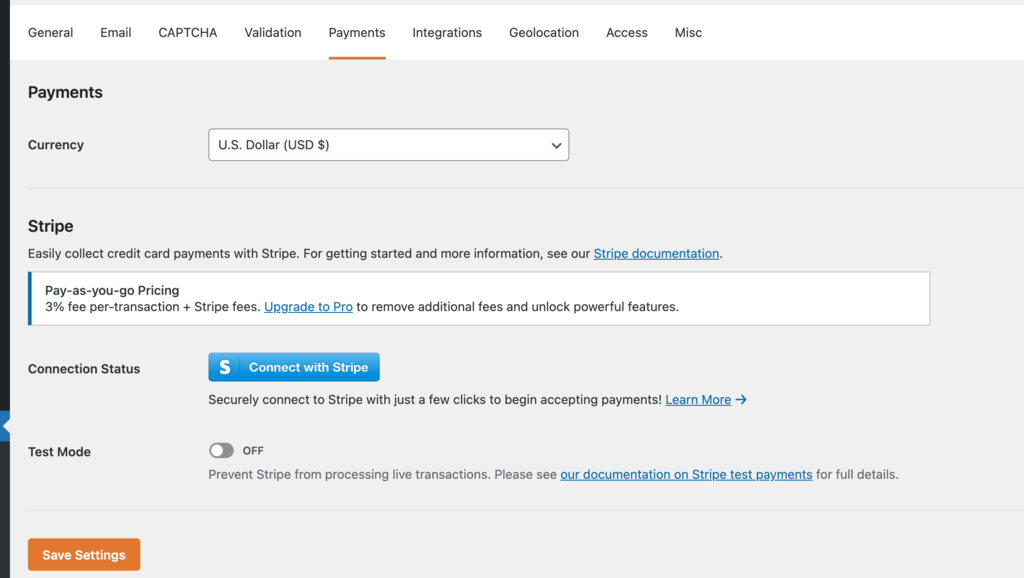Image resolution: width=1024 pixels, height=578 pixels.
Task: Go to the Integrations tab
Action: point(447,32)
